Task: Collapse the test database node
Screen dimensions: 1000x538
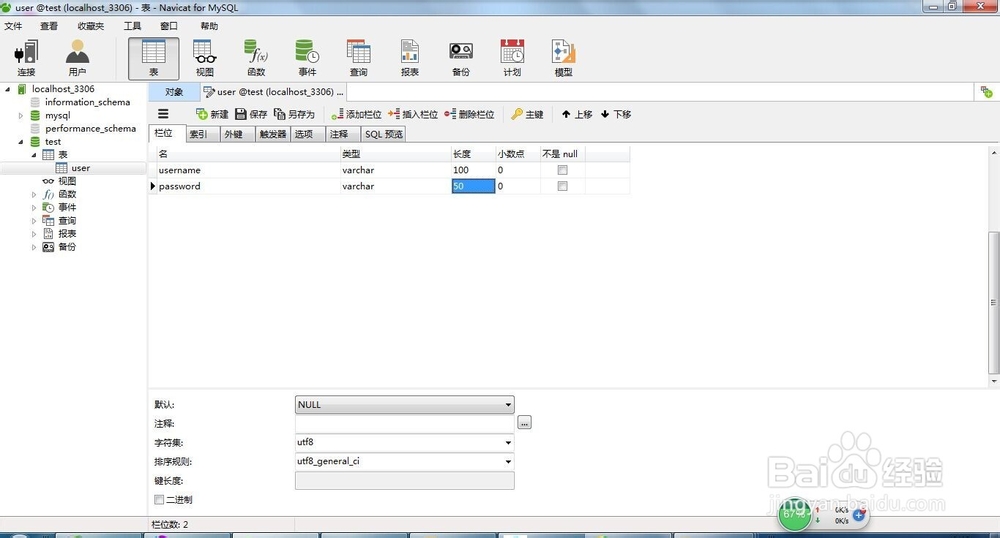Action: pos(20,142)
